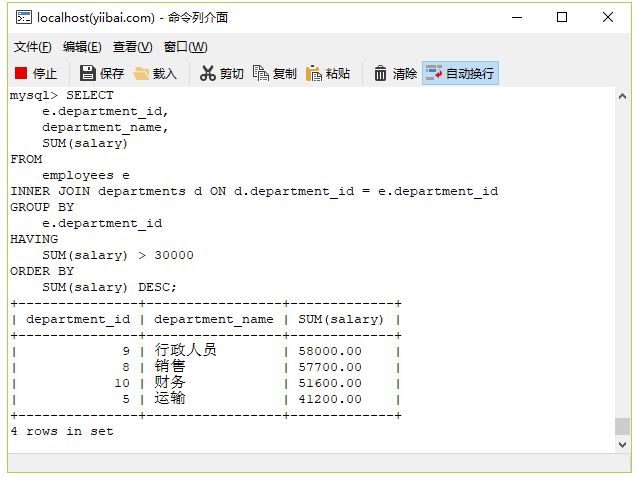Click the text 'mysql> SELECT'
Image resolution: width=639 pixels, height=478 pixels.
(x=62, y=95)
